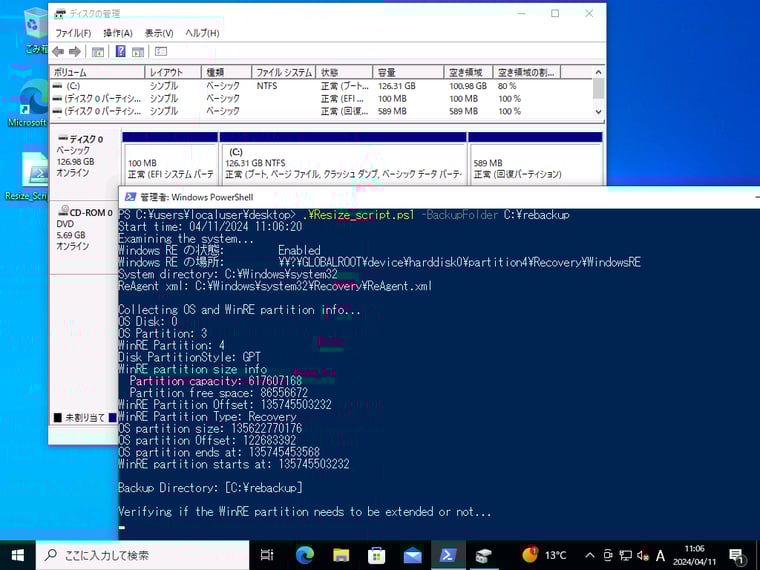Sort by the ファイル システム column header
Viewport: 760px width, 570px height.
pyautogui.click(x=284, y=72)
